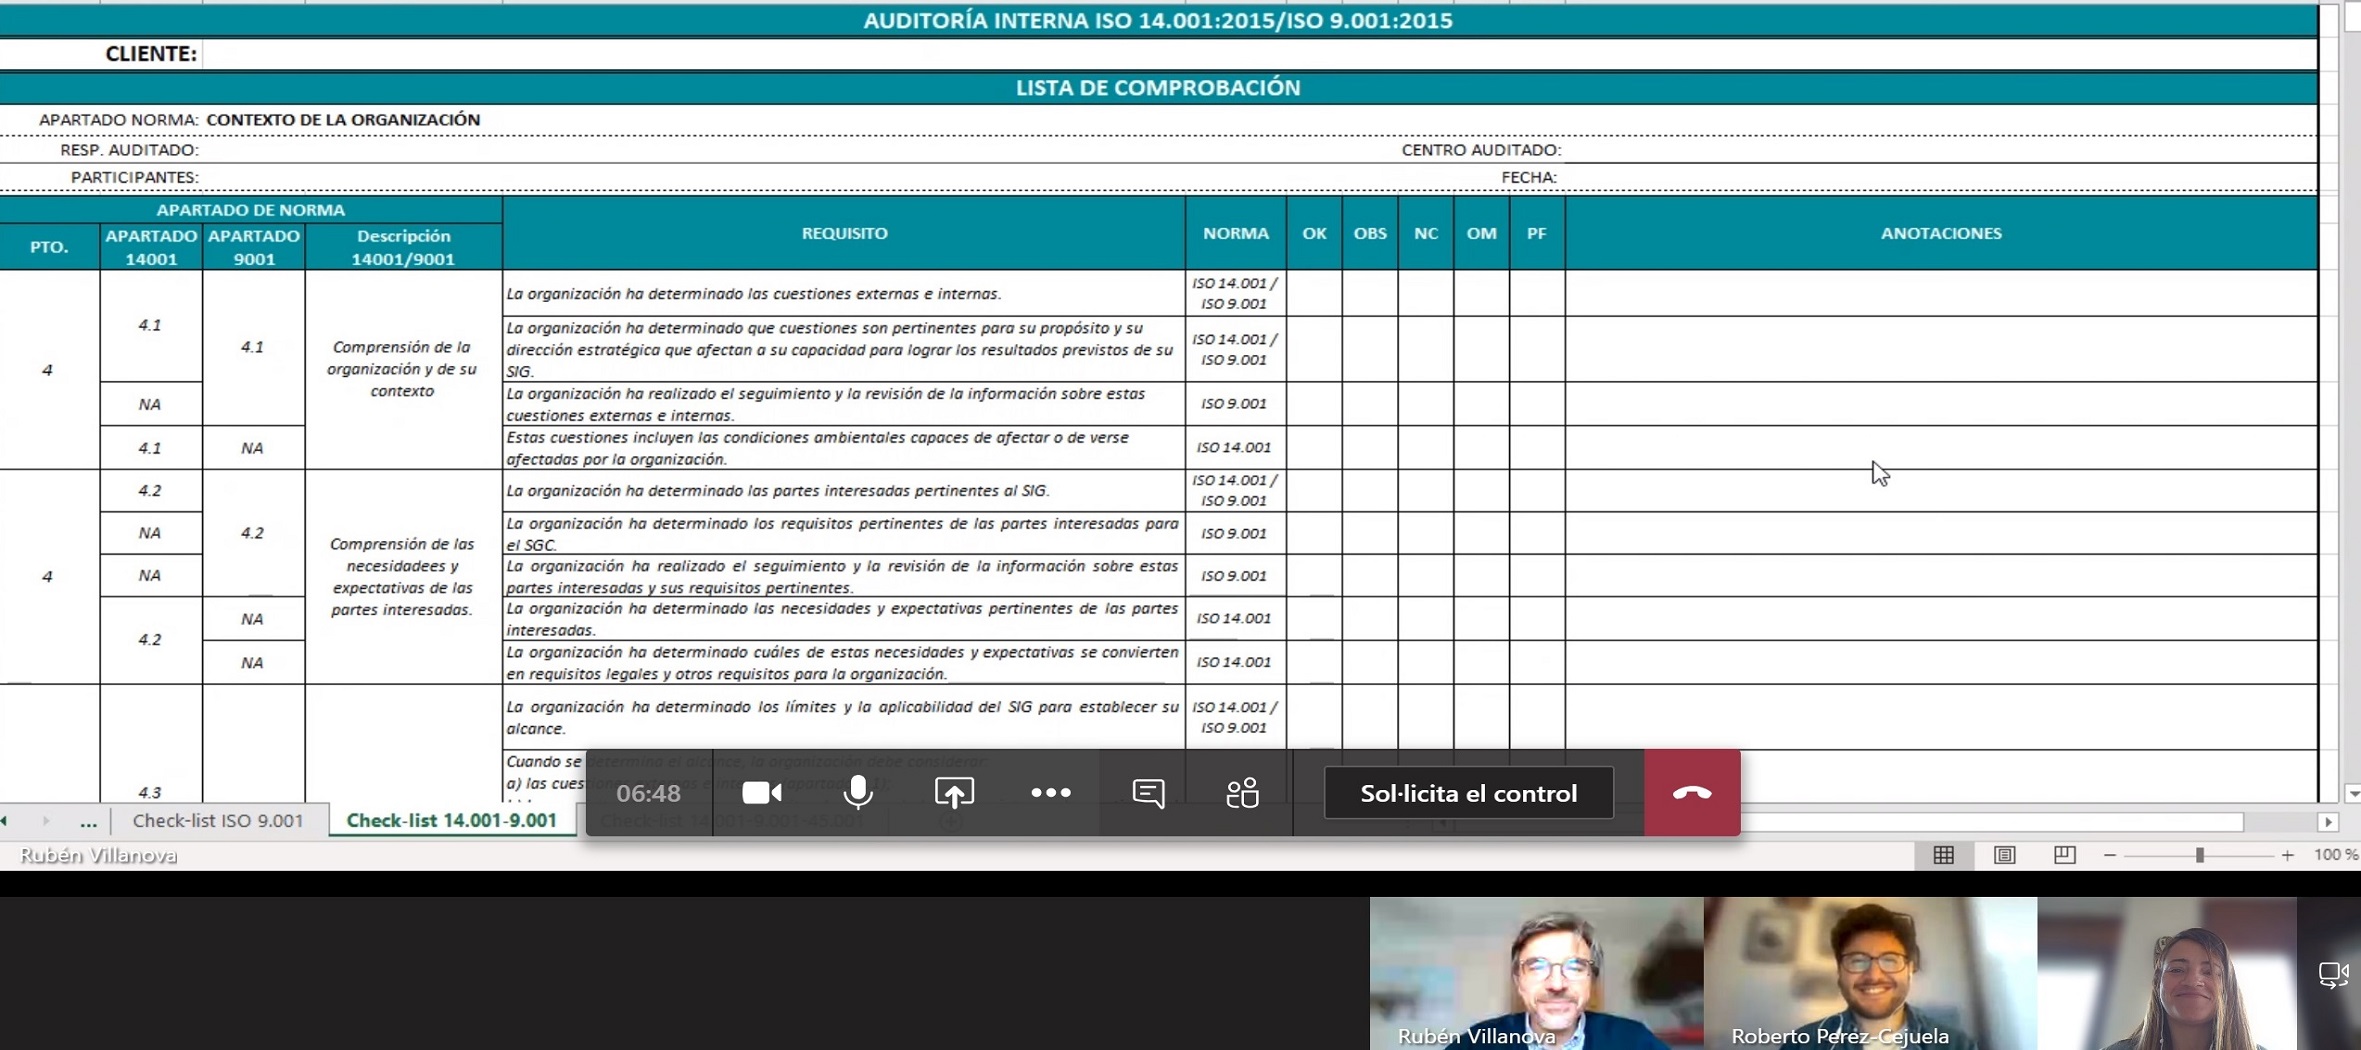Click FECHA label

coord(1529,177)
